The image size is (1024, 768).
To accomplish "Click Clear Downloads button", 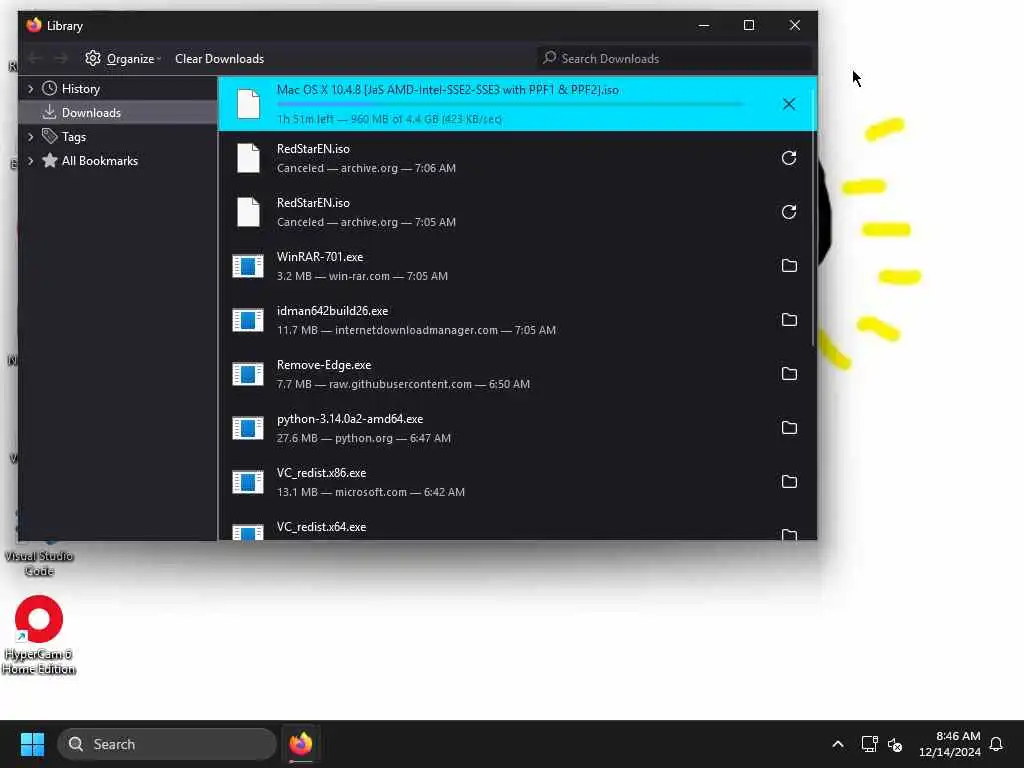I will pos(219,59).
